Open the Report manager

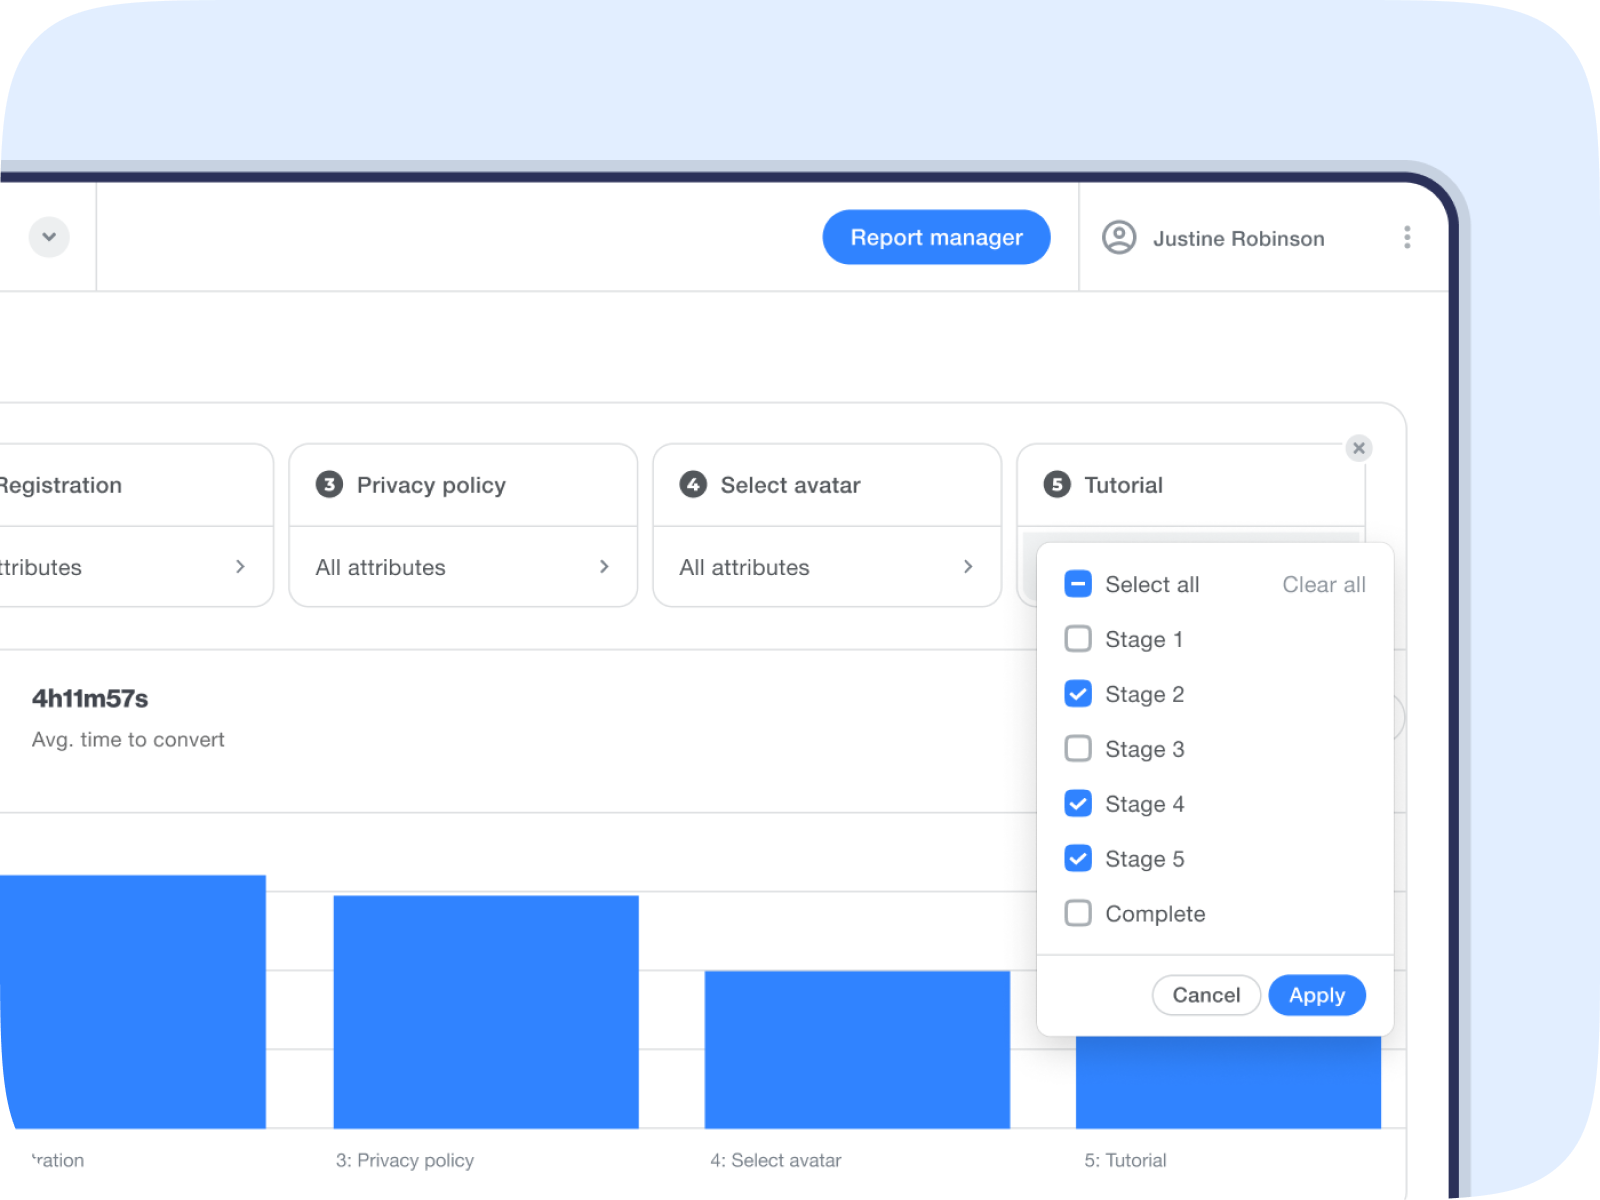coord(936,237)
